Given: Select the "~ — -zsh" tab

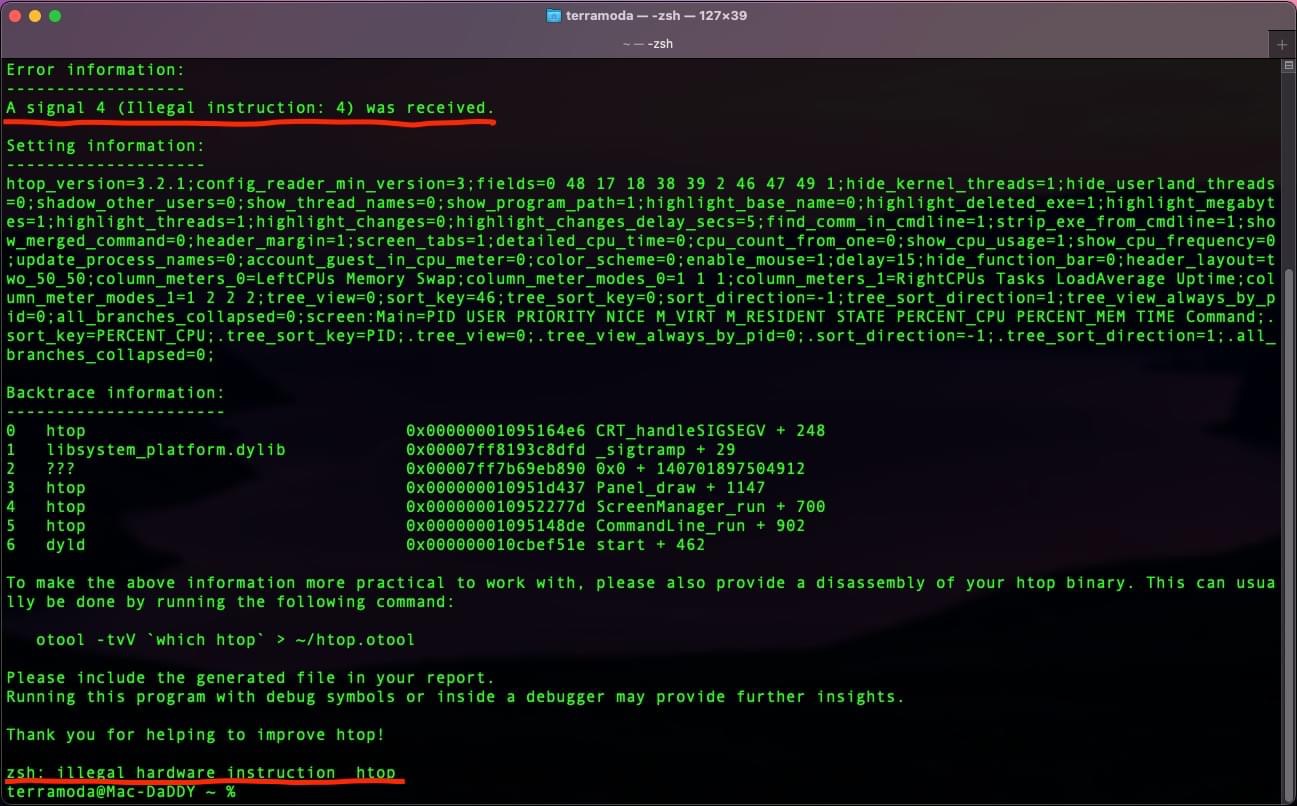Looking at the screenshot, I should pos(647,44).
